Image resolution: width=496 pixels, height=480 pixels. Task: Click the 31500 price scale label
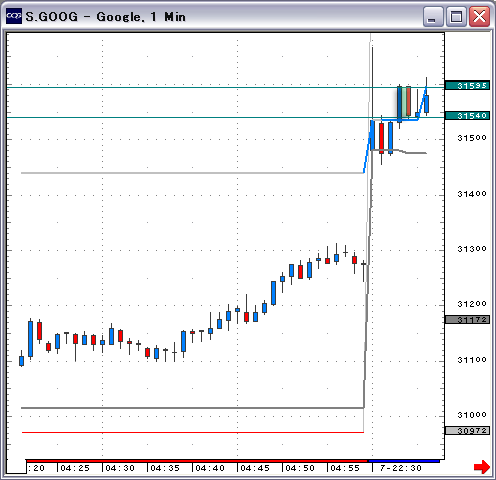472,138
